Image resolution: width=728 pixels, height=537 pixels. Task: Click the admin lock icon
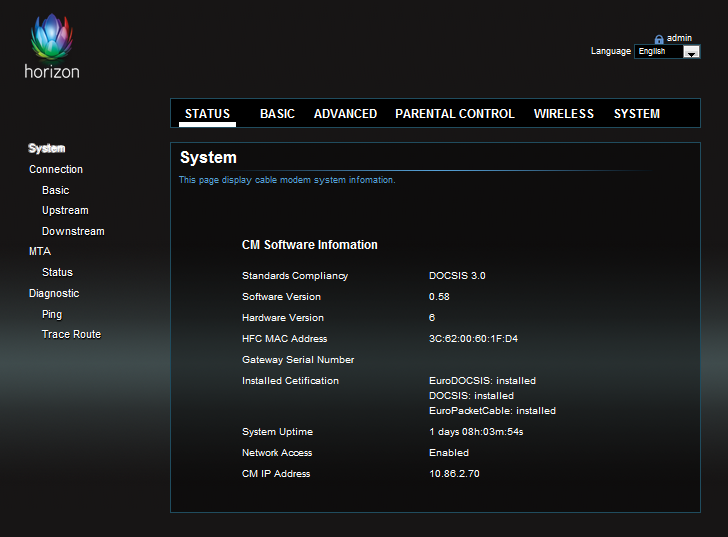pyautogui.click(x=658, y=39)
